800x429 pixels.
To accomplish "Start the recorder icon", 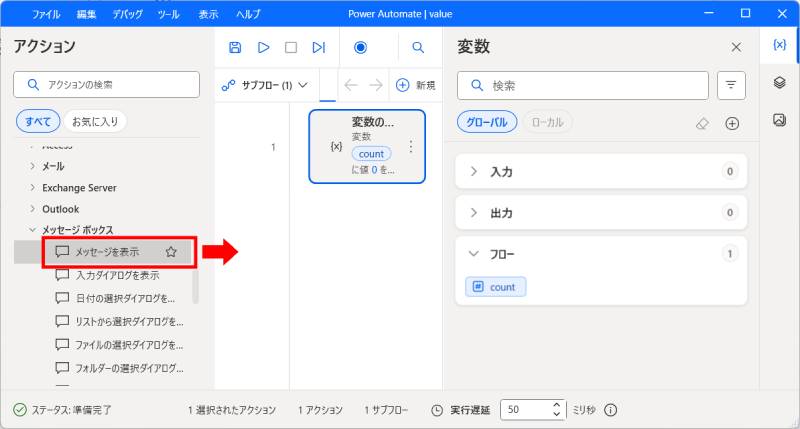I will pos(361,47).
